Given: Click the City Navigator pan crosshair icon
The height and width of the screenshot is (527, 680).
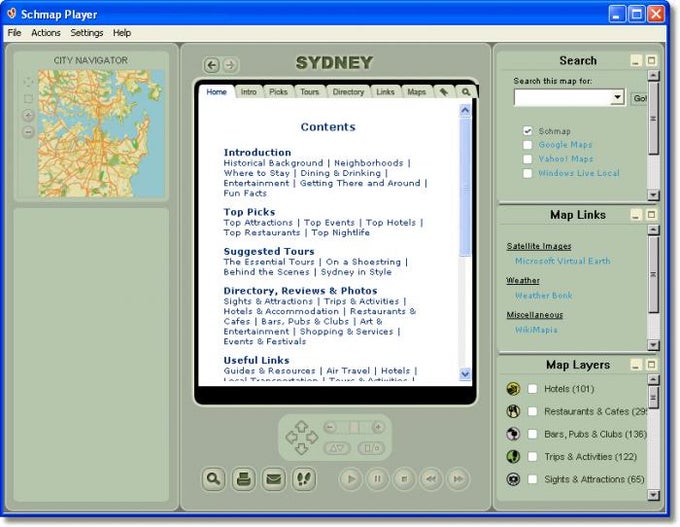Looking at the screenshot, I should (x=28, y=82).
